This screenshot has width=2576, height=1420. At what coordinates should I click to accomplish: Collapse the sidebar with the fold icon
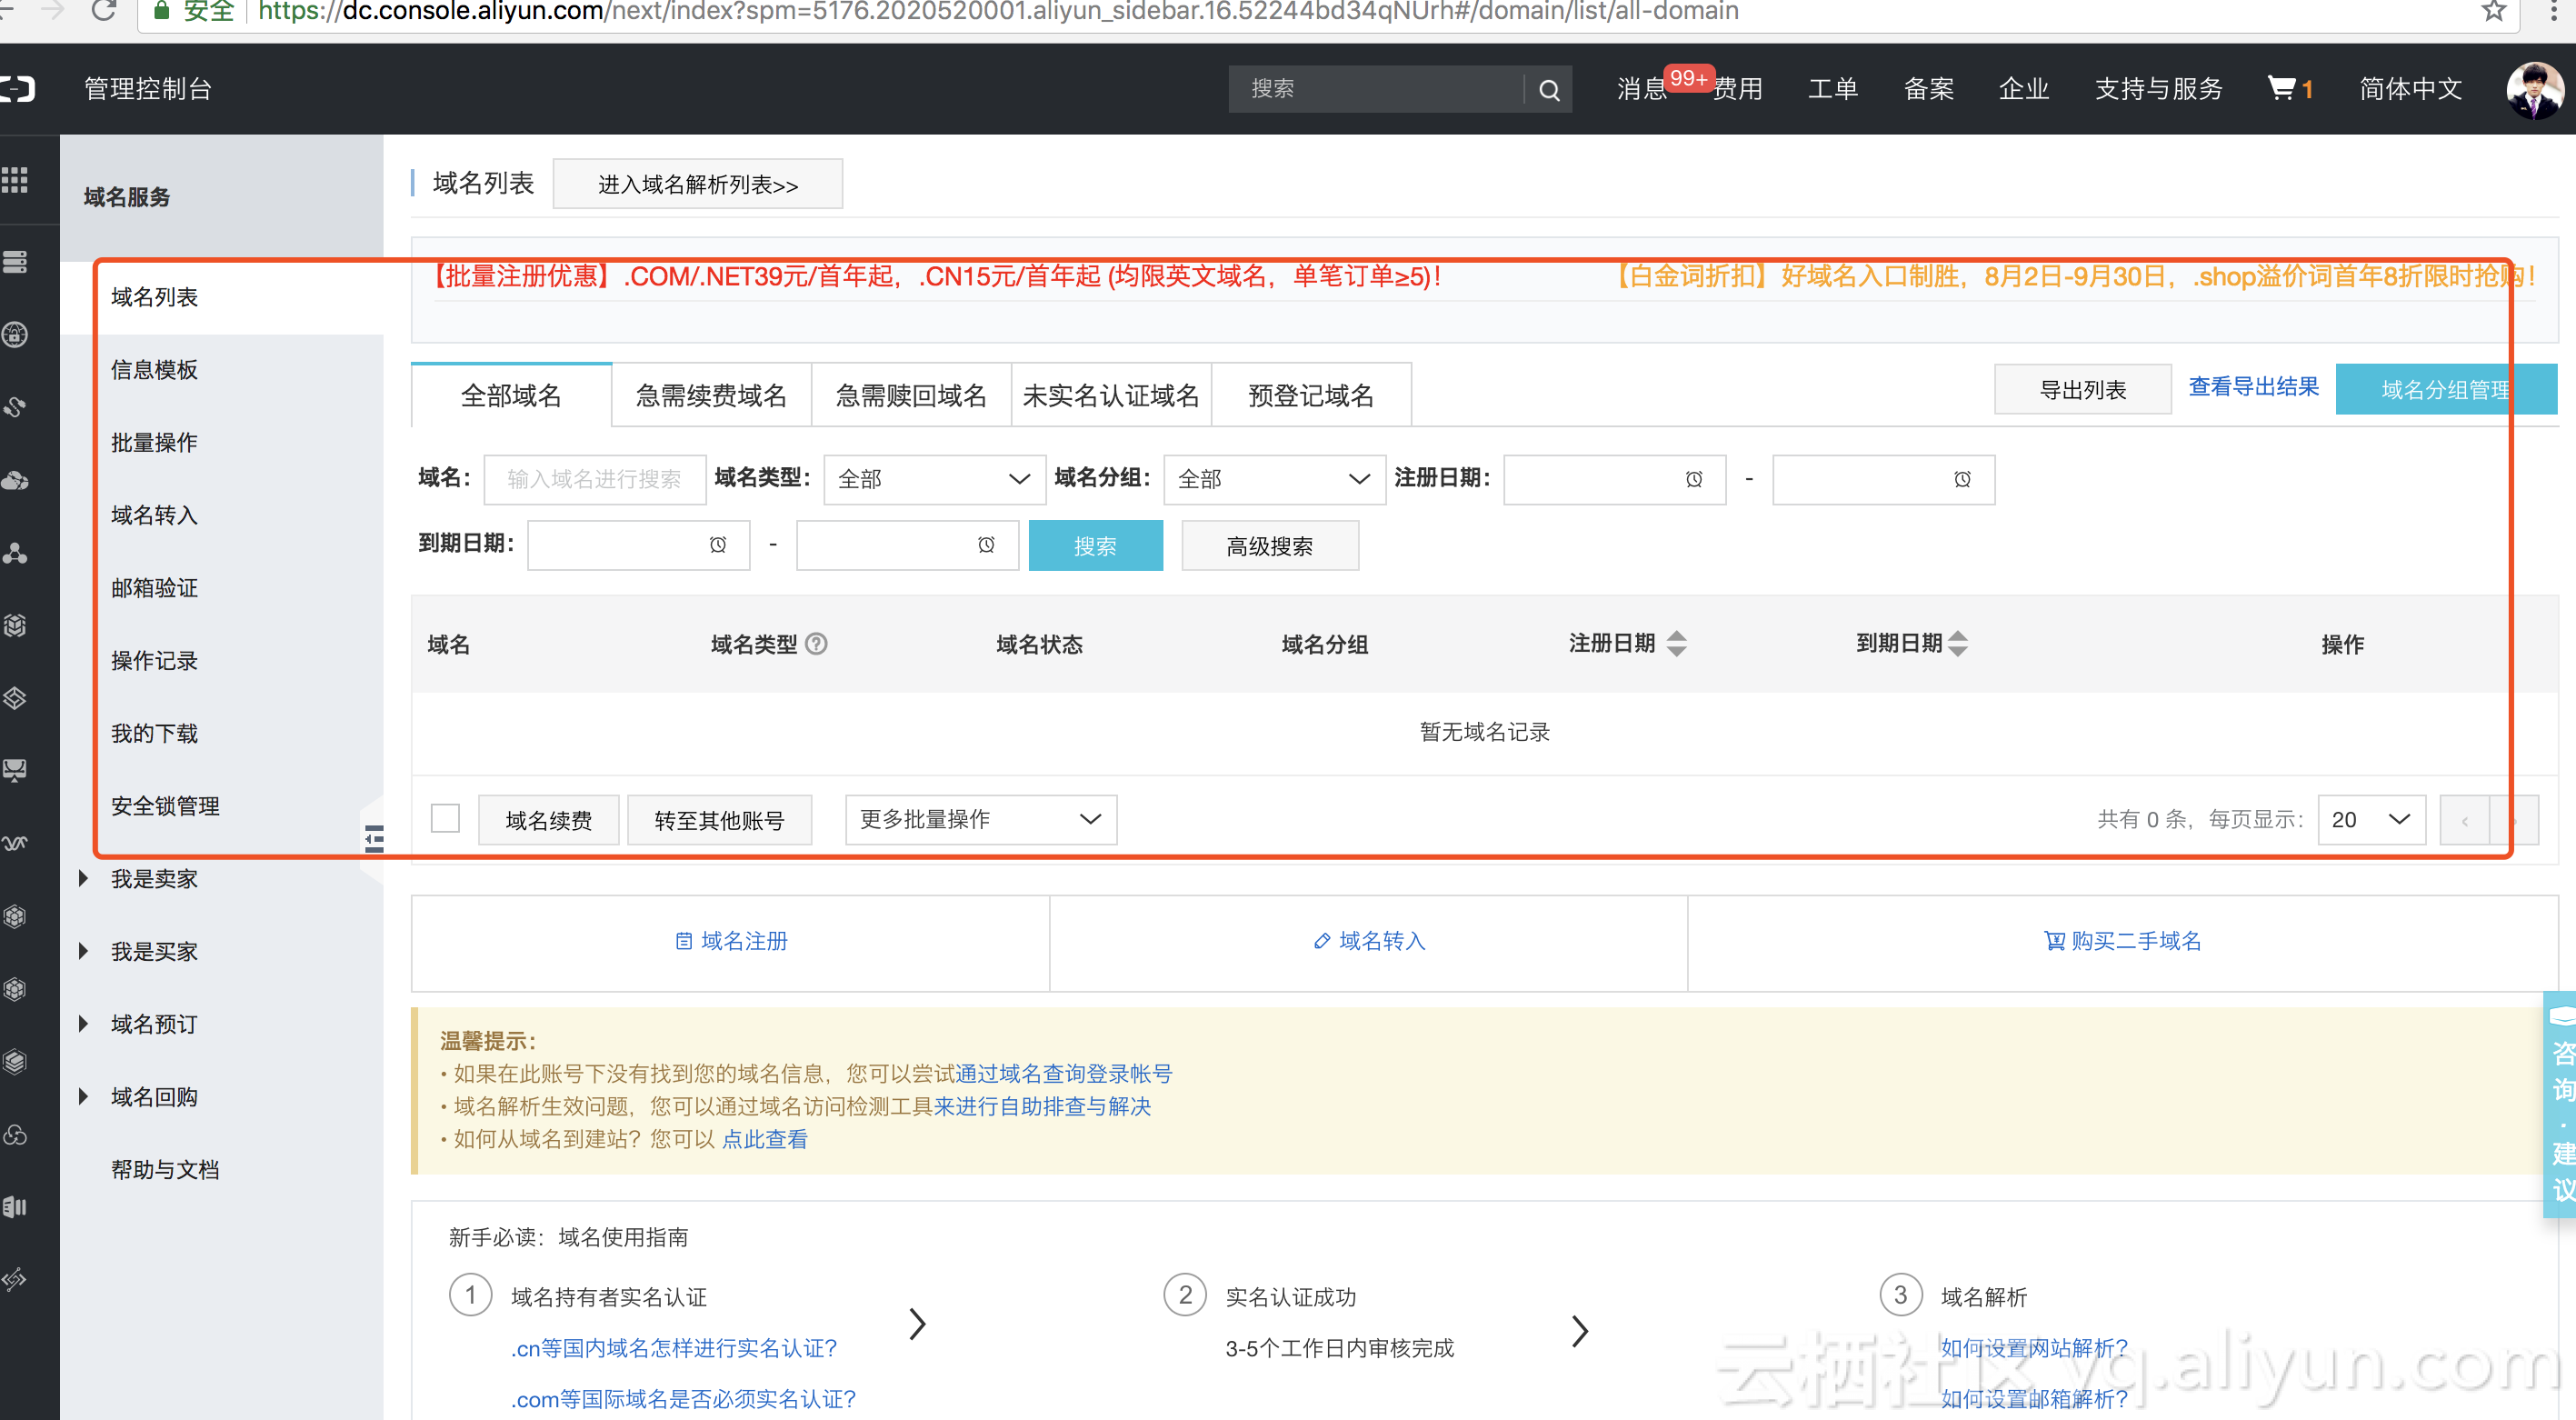click(x=374, y=838)
